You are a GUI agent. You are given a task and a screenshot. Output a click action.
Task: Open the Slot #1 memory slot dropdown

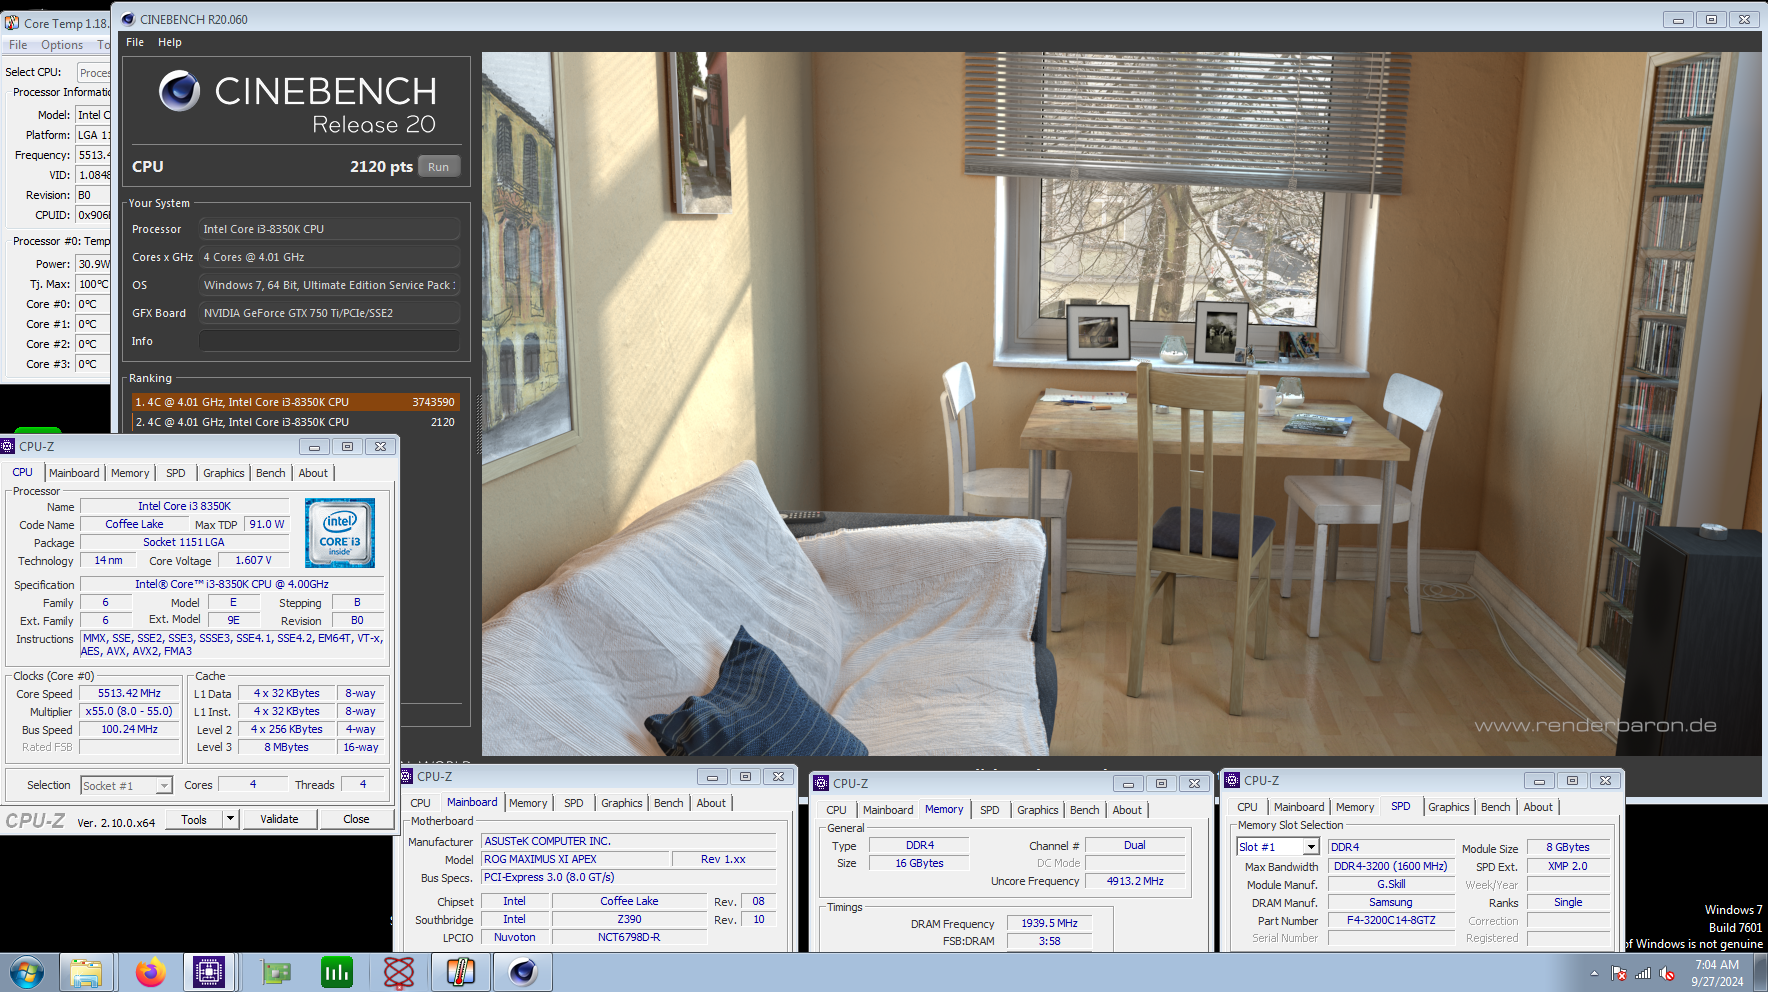(1311, 847)
